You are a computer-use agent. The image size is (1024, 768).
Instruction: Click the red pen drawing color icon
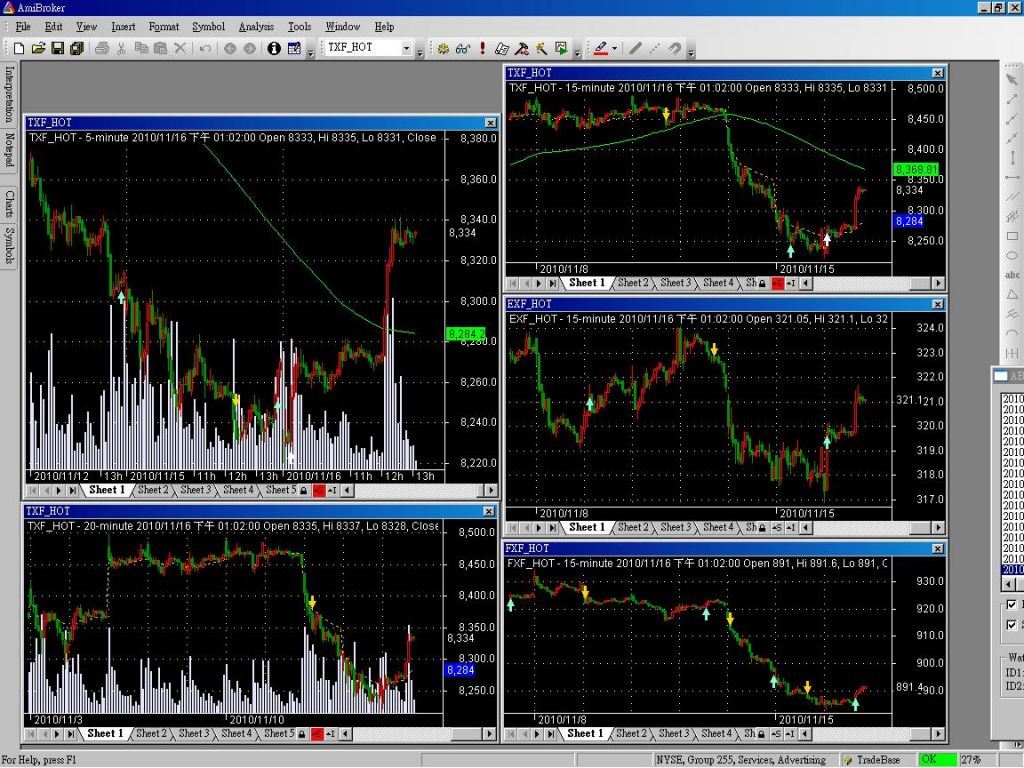click(601, 48)
